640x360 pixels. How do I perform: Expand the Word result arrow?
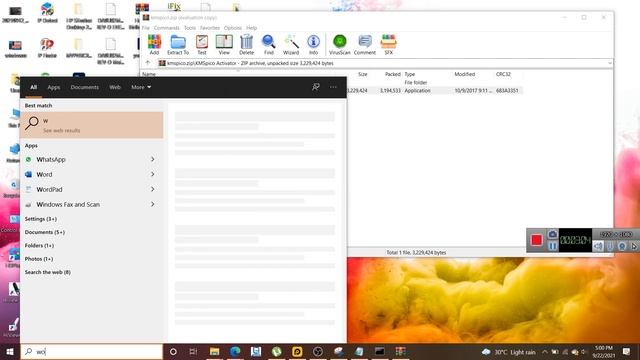point(153,174)
